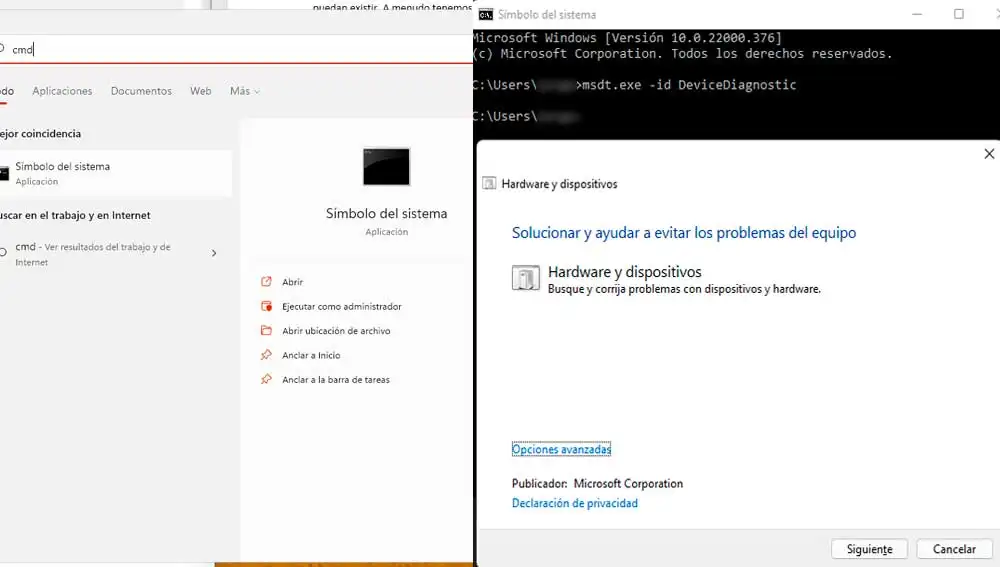Click the Siguiente button
Image resolution: width=1000 pixels, height=567 pixels.
point(869,549)
